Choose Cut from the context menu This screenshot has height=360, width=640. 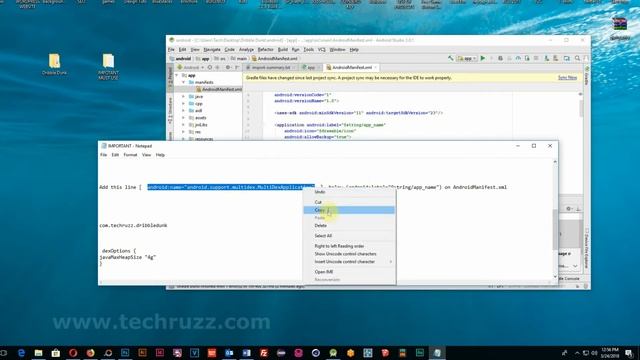click(x=349, y=202)
